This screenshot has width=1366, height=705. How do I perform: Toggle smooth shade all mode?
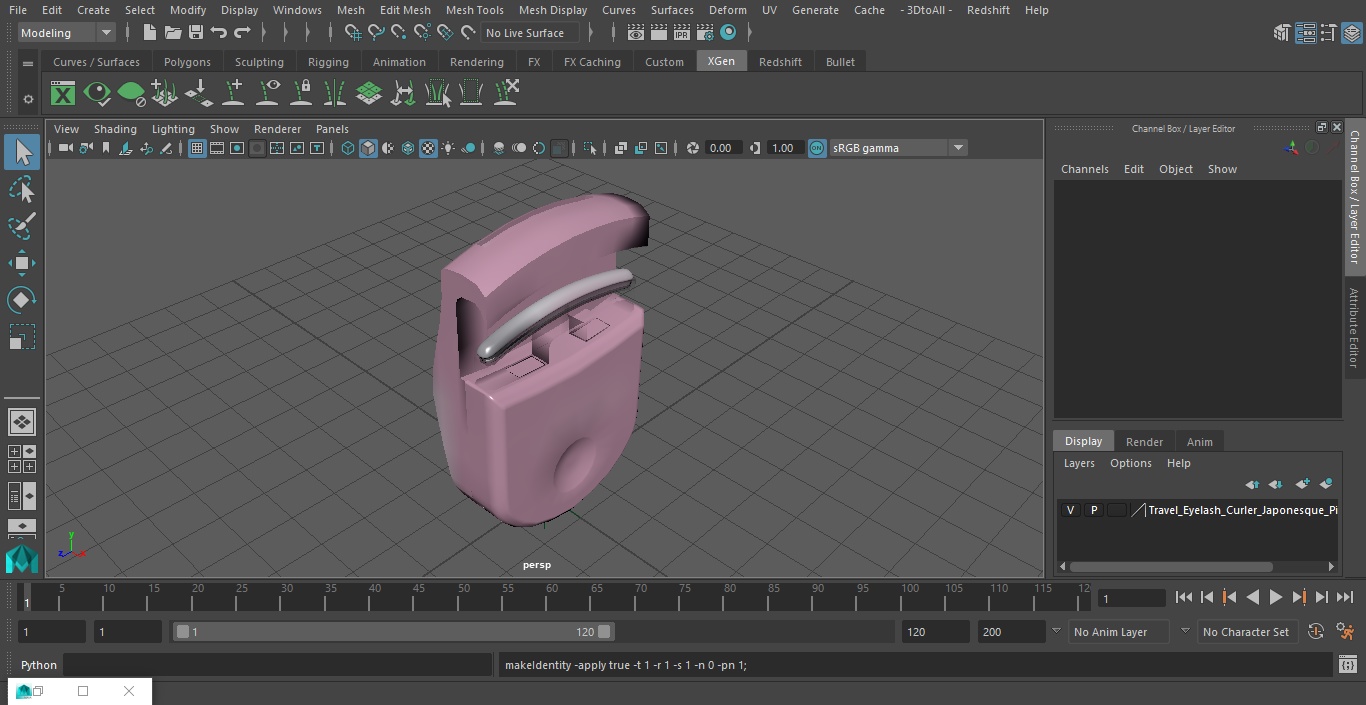368,148
